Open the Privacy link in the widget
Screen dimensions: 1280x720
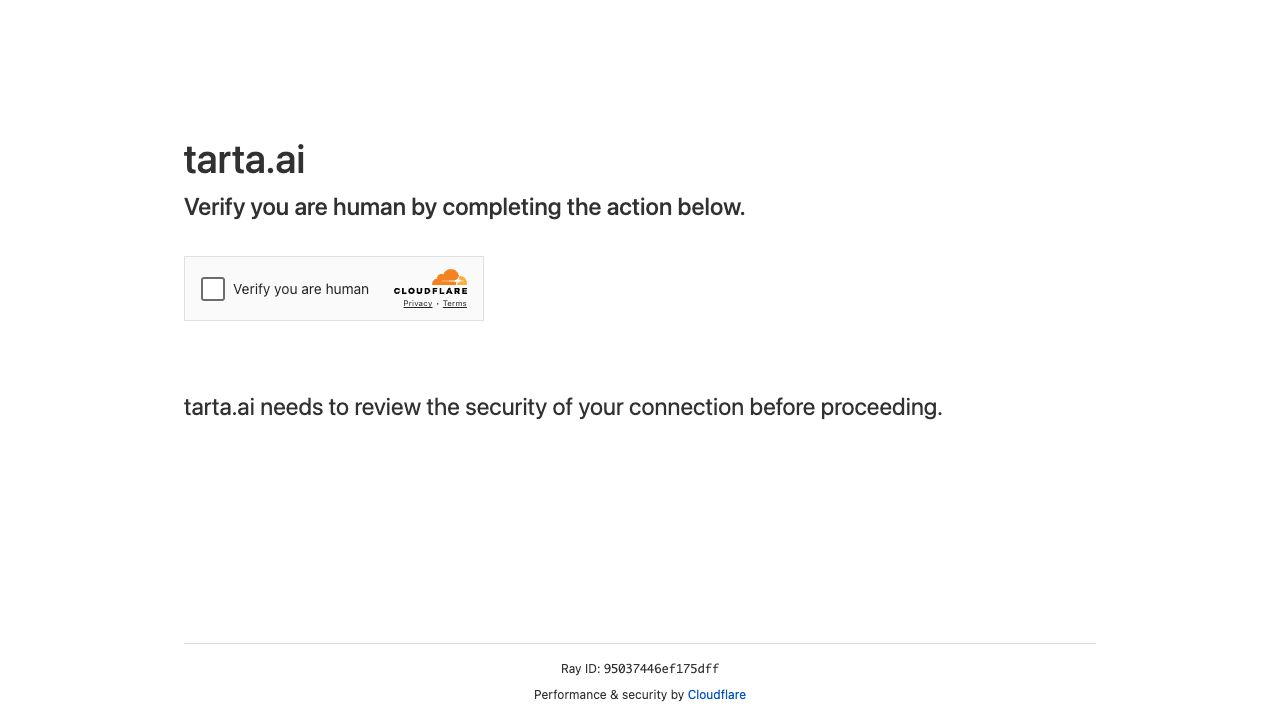coord(418,304)
